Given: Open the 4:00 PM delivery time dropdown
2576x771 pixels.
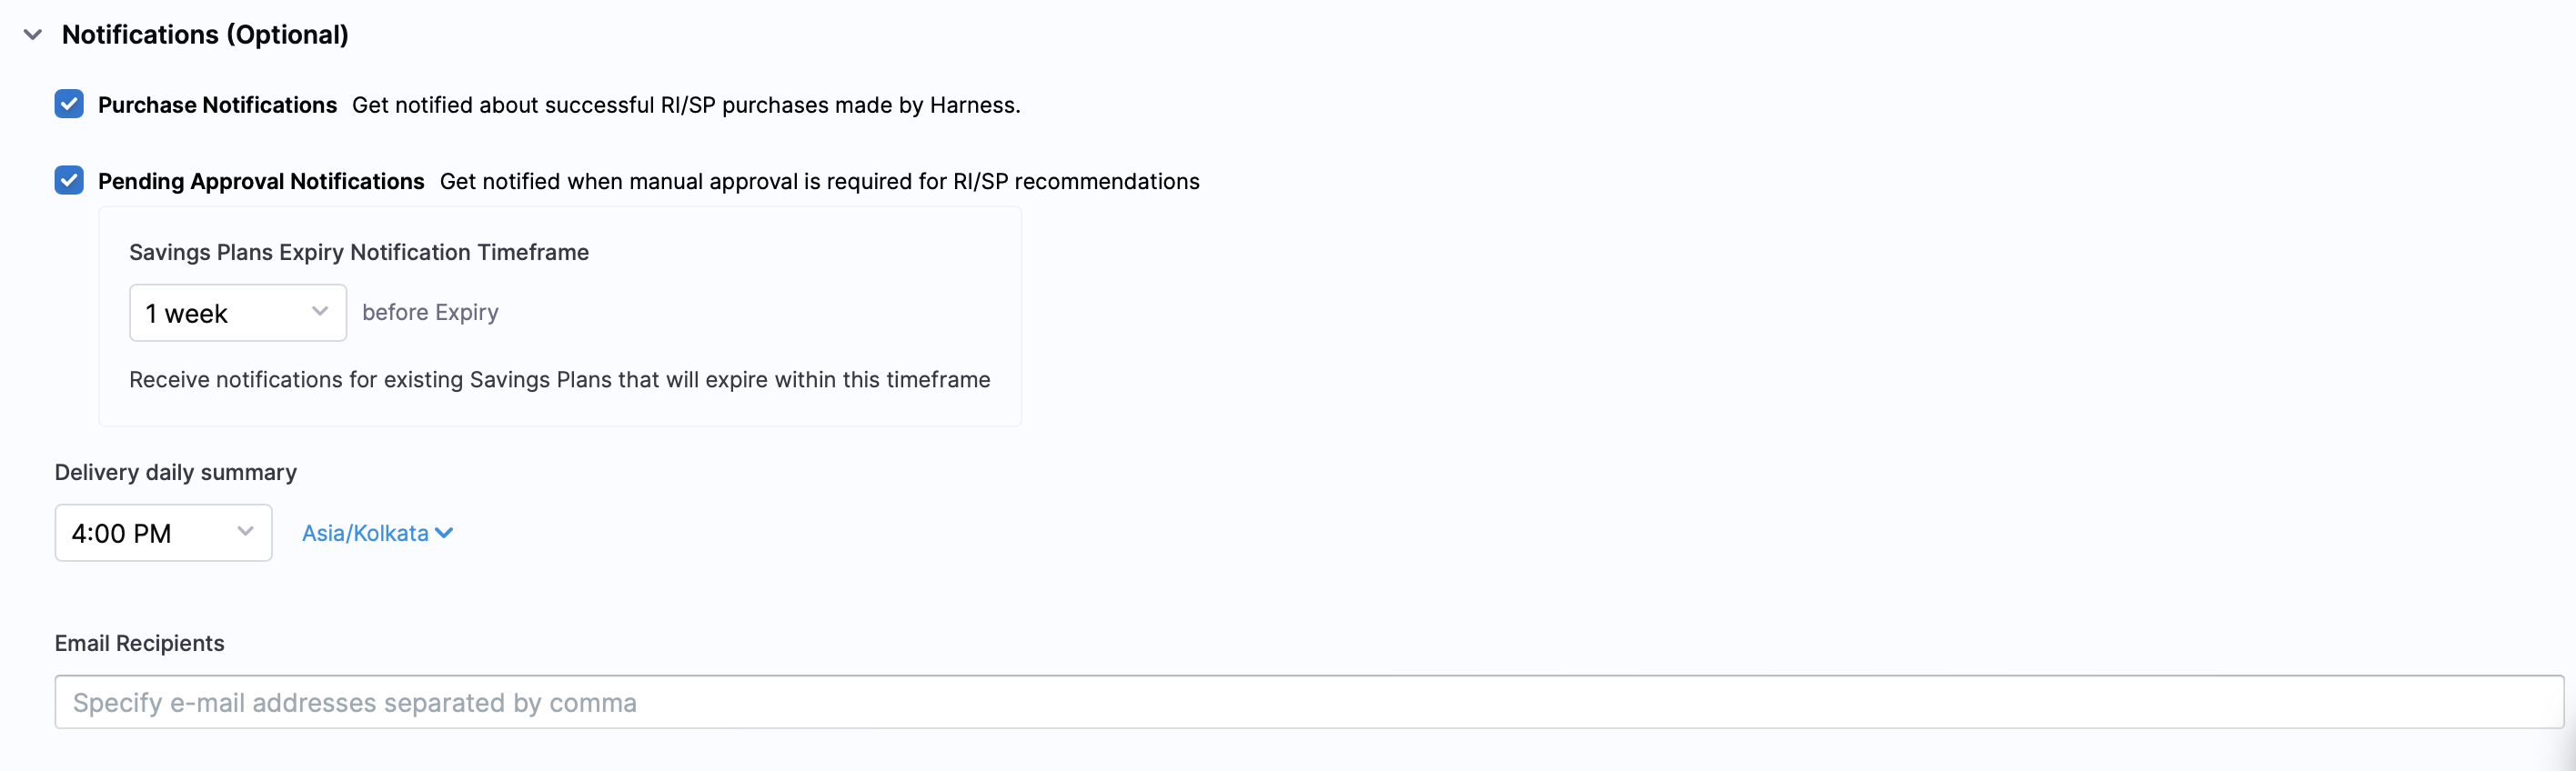Looking at the screenshot, I should tap(162, 533).
